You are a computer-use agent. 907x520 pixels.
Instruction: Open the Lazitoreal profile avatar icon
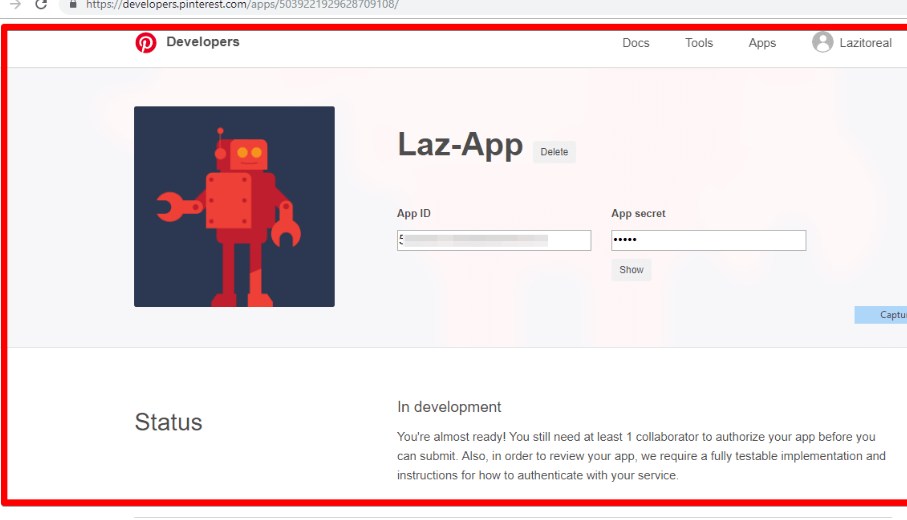pos(822,42)
